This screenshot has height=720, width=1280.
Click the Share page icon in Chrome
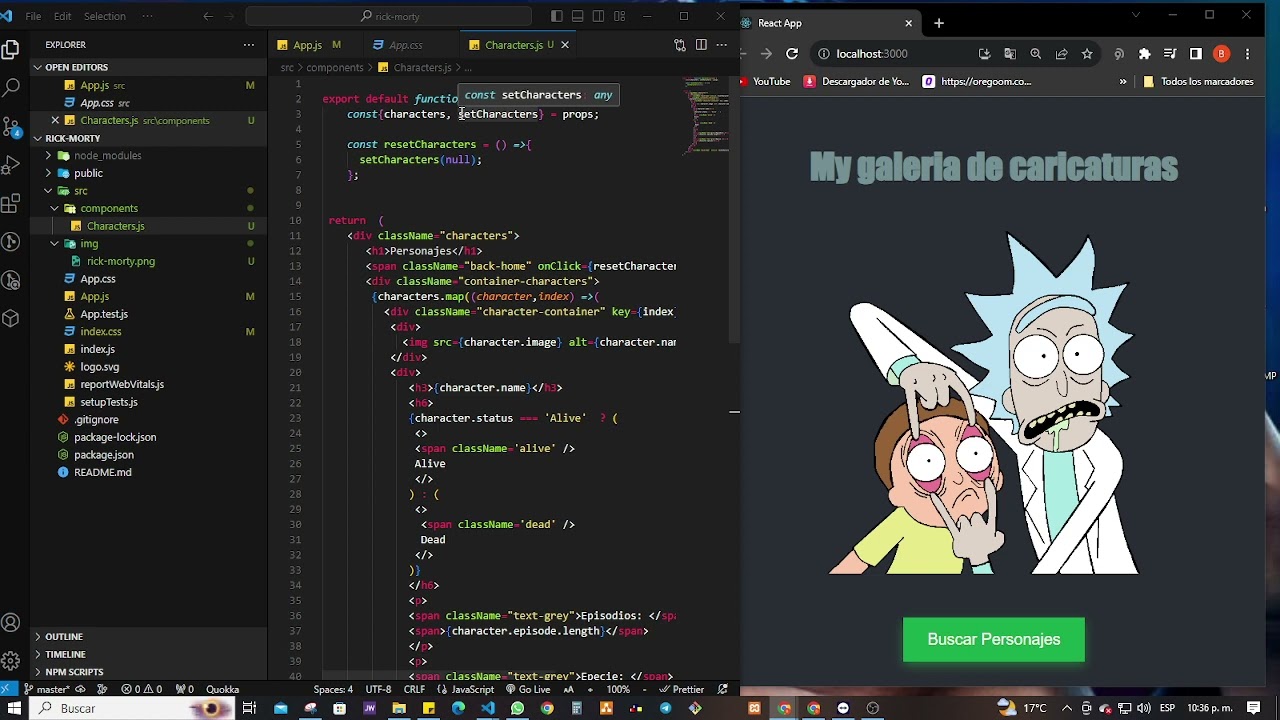pyautogui.click(x=1061, y=54)
